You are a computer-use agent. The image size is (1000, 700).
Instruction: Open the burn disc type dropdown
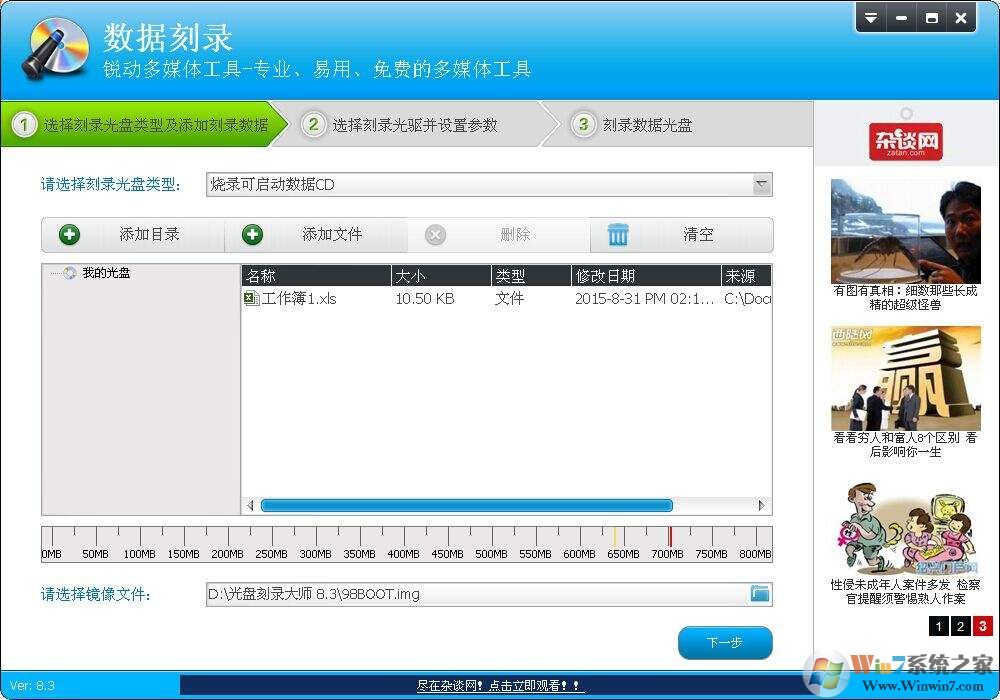[763, 184]
